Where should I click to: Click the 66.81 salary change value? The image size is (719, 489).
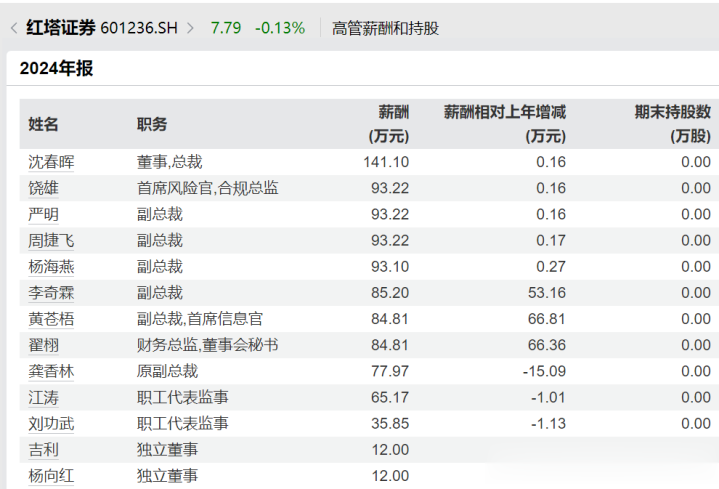[547, 319]
